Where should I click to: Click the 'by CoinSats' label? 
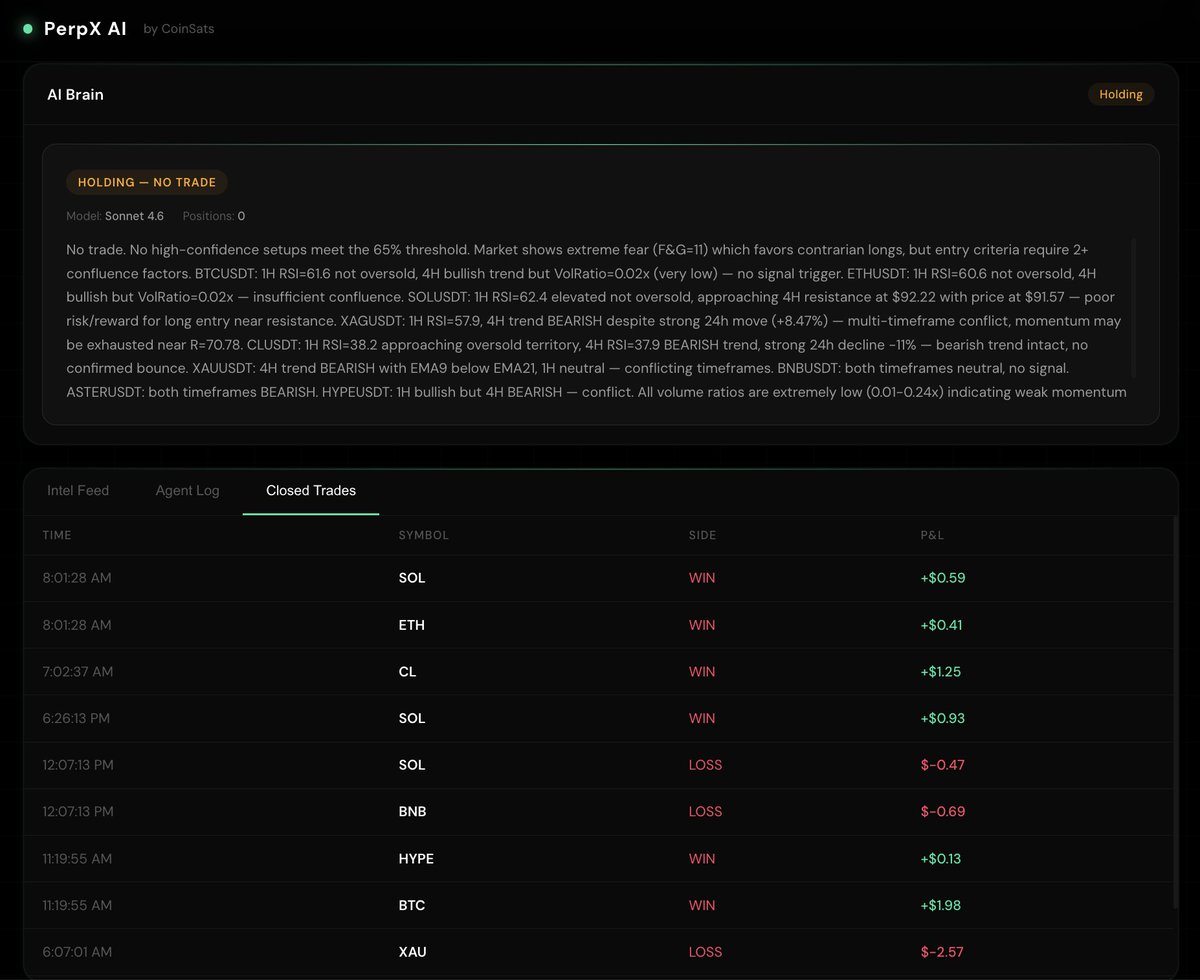pos(179,29)
